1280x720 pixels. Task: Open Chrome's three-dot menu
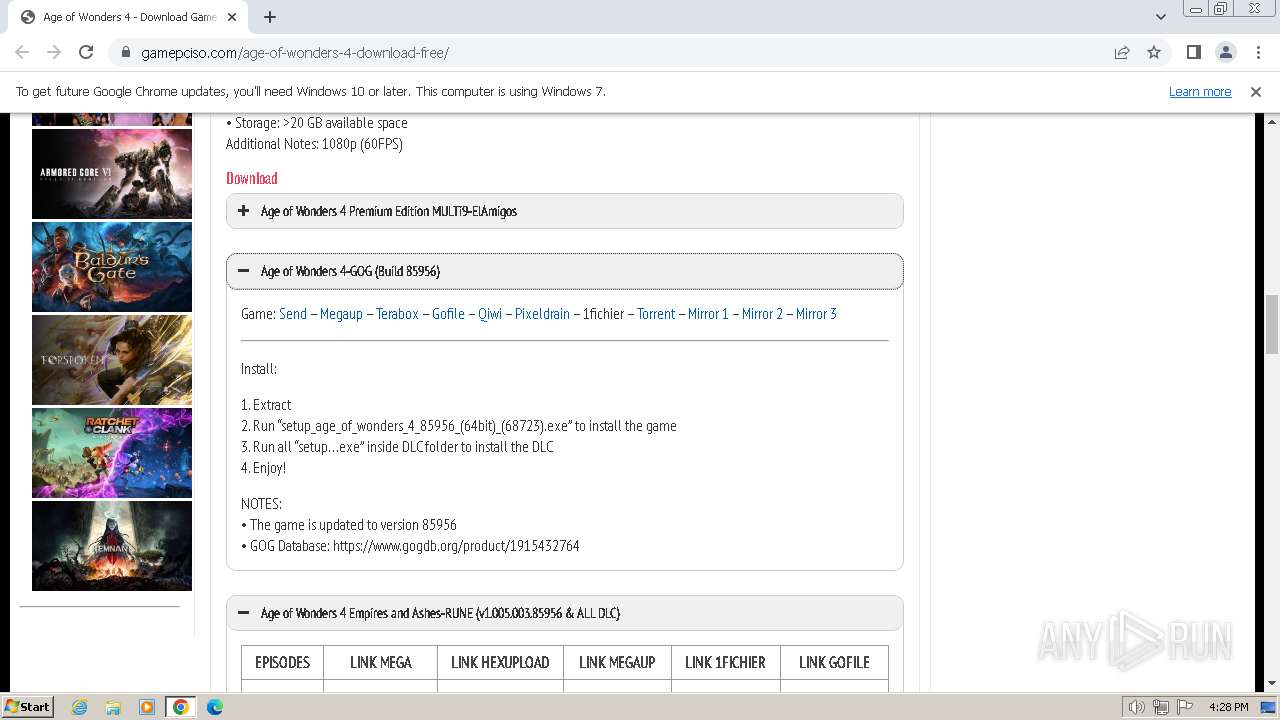(x=1257, y=52)
